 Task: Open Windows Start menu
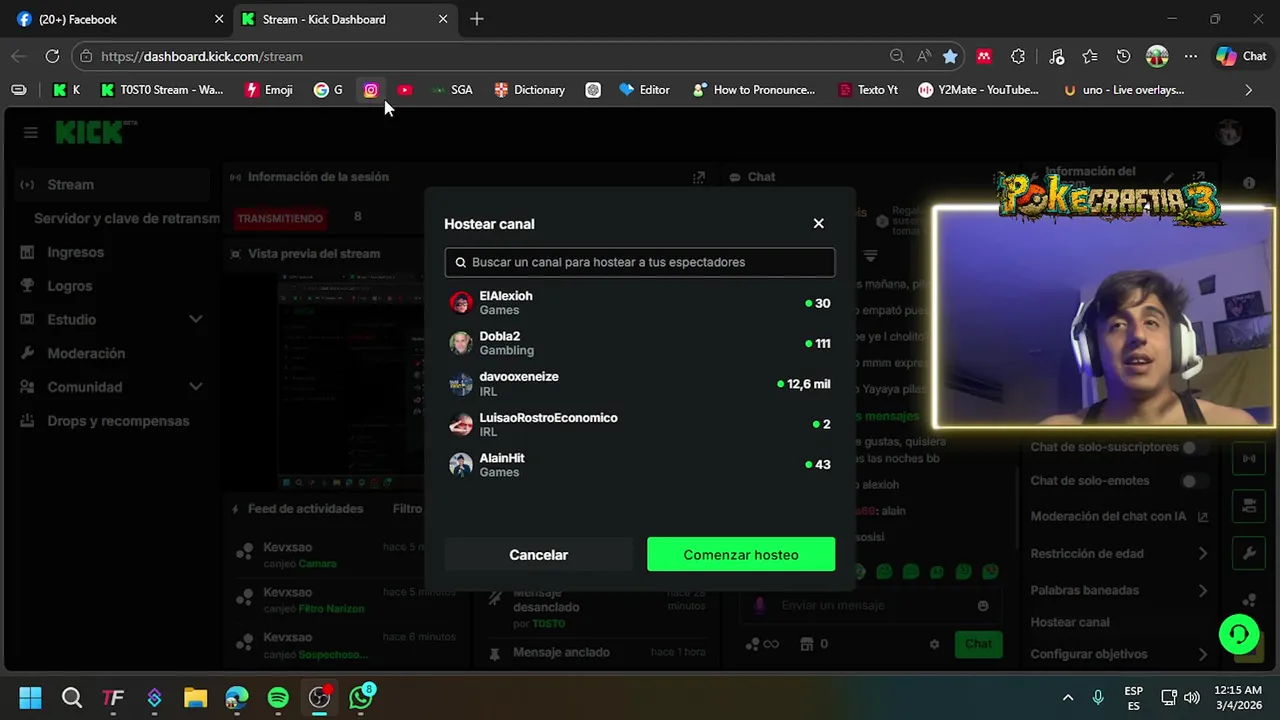coord(30,697)
